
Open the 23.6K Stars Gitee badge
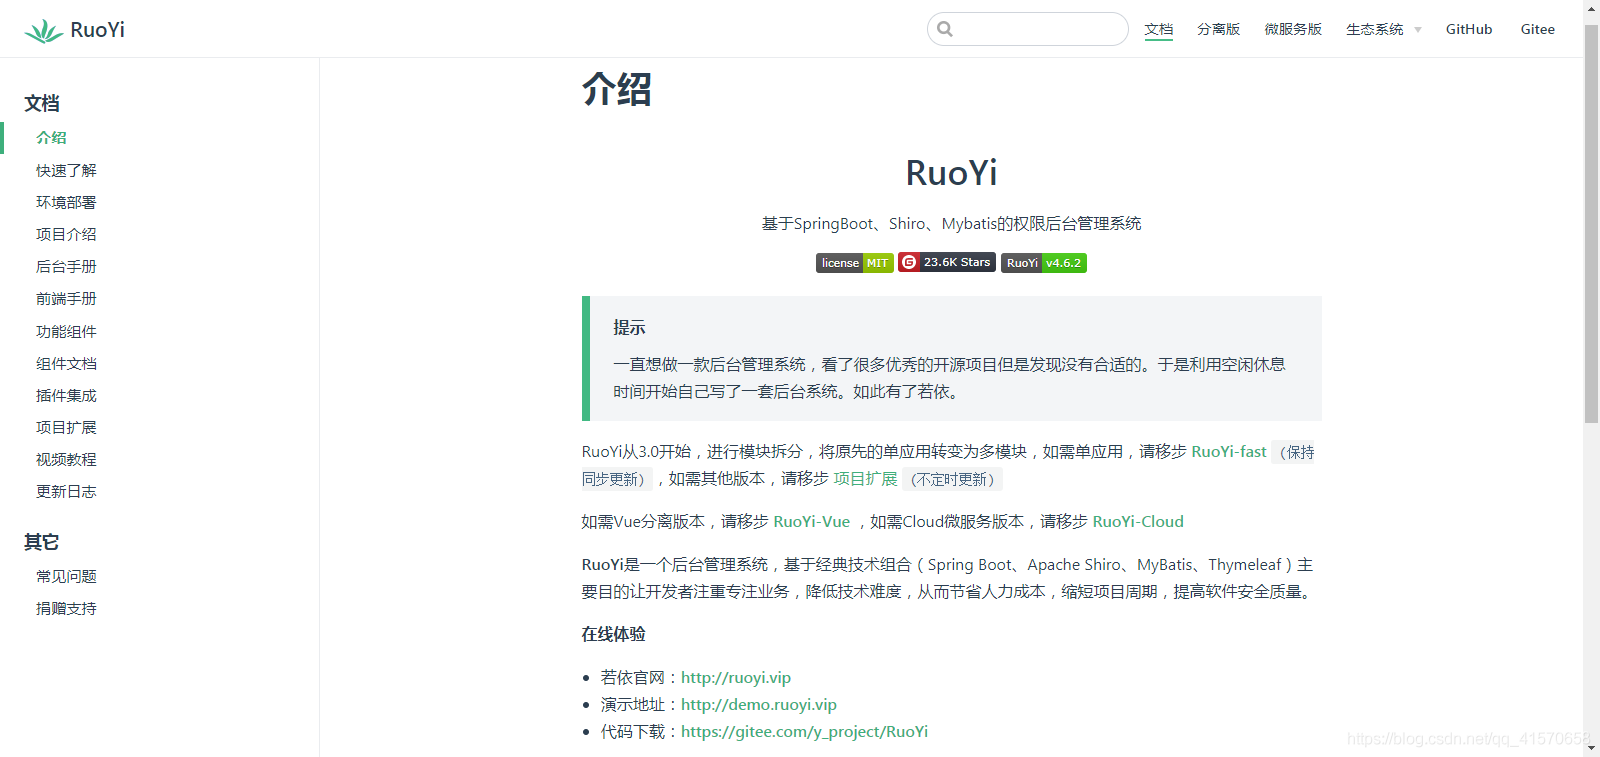tap(947, 262)
